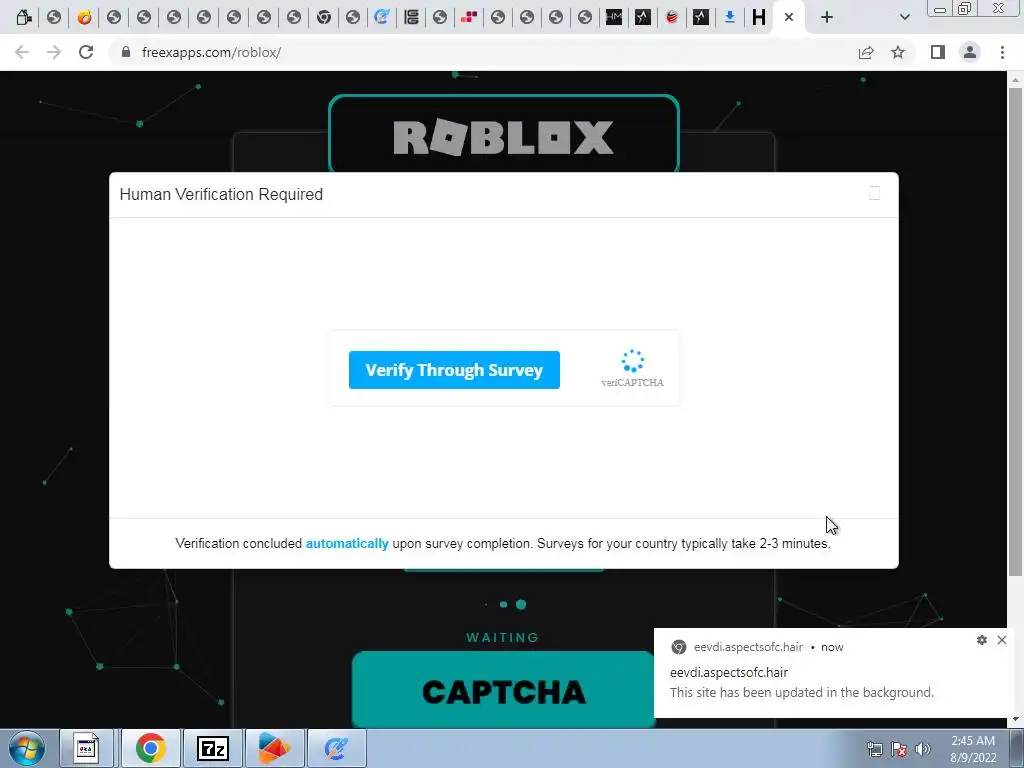Click the blue 'automatically' word
Viewport: 1024px width, 768px height.
(x=347, y=543)
